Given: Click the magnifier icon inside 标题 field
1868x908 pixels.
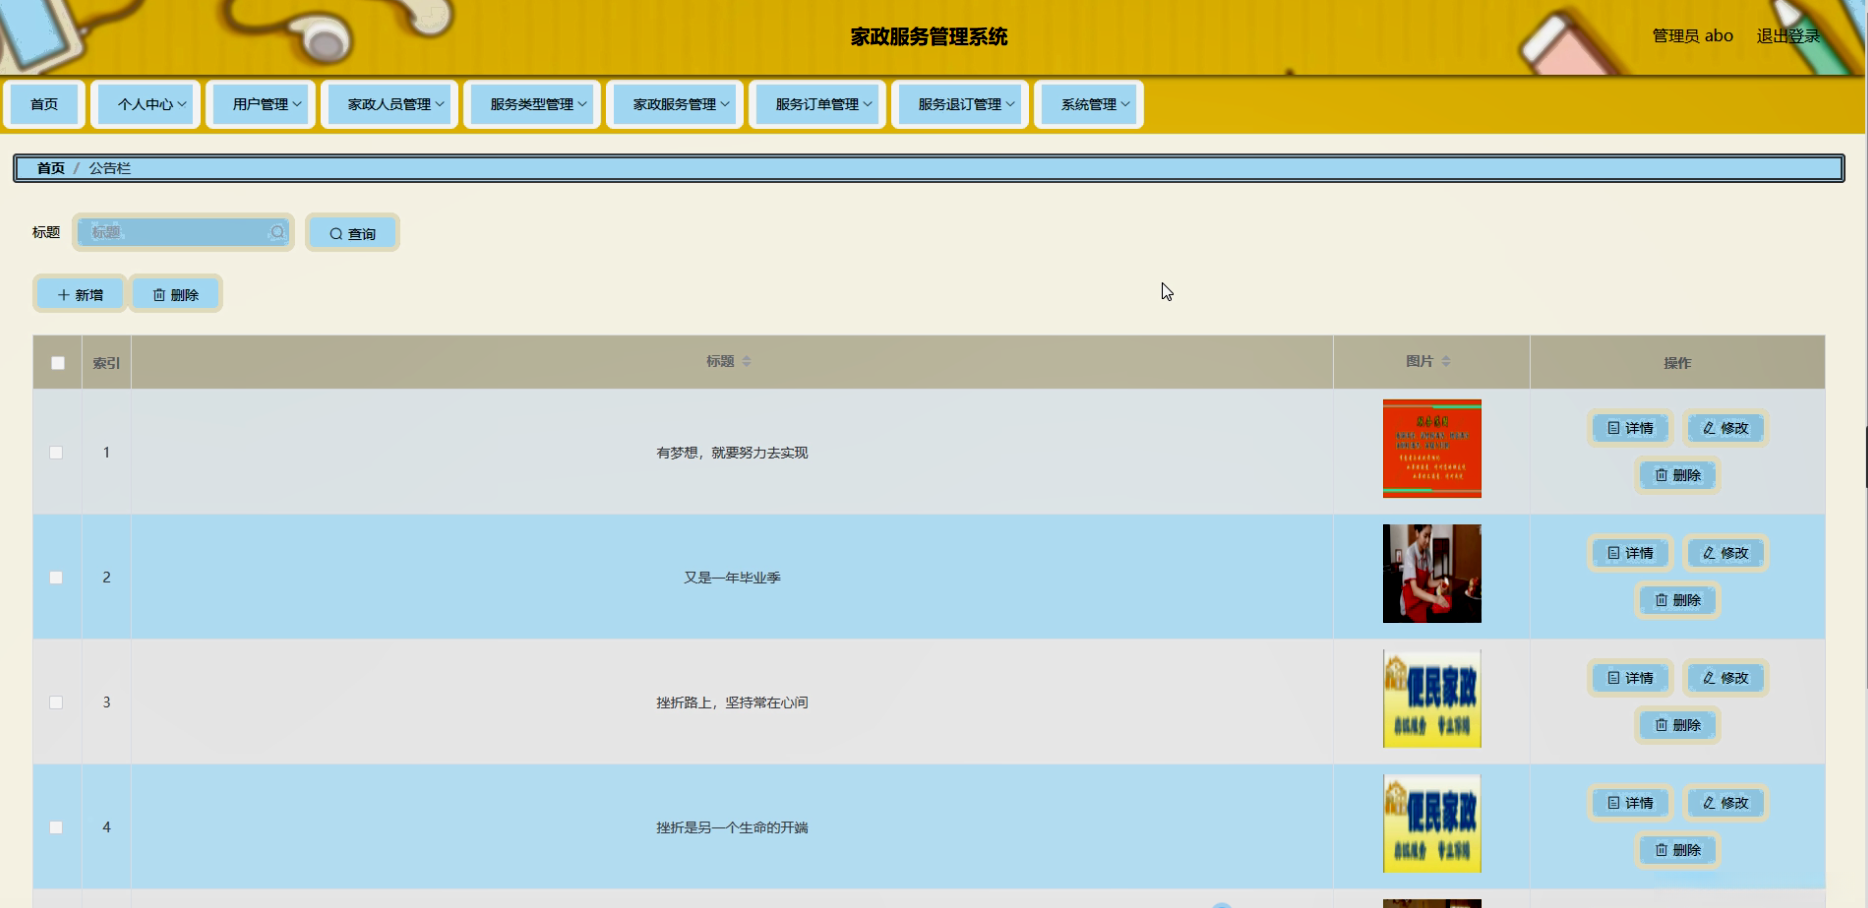Looking at the screenshot, I should (277, 232).
